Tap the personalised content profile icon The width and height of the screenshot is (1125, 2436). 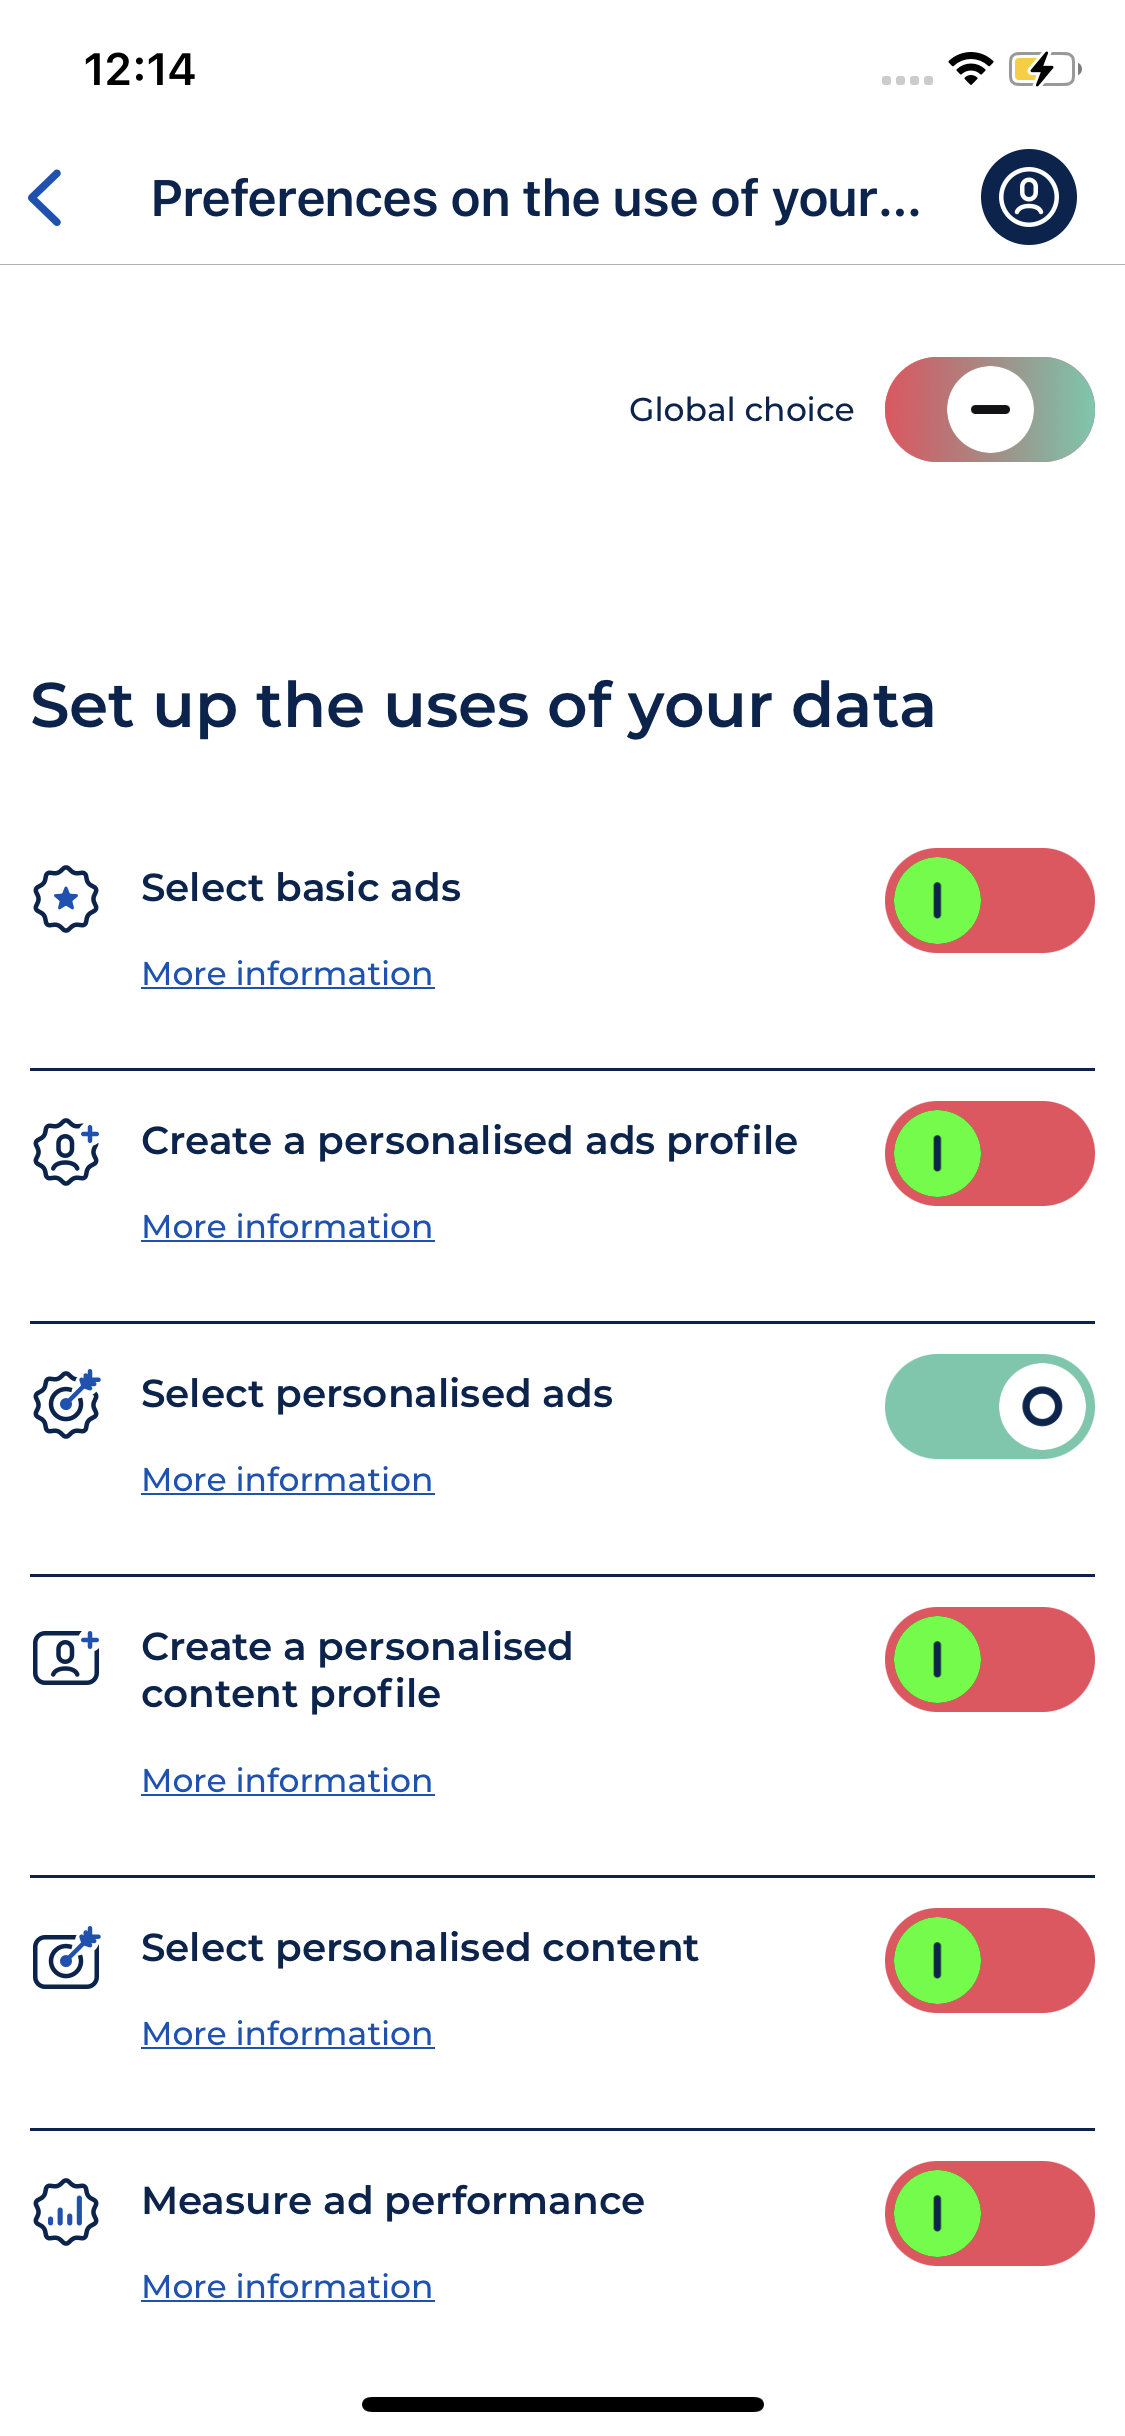(x=66, y=1658)
